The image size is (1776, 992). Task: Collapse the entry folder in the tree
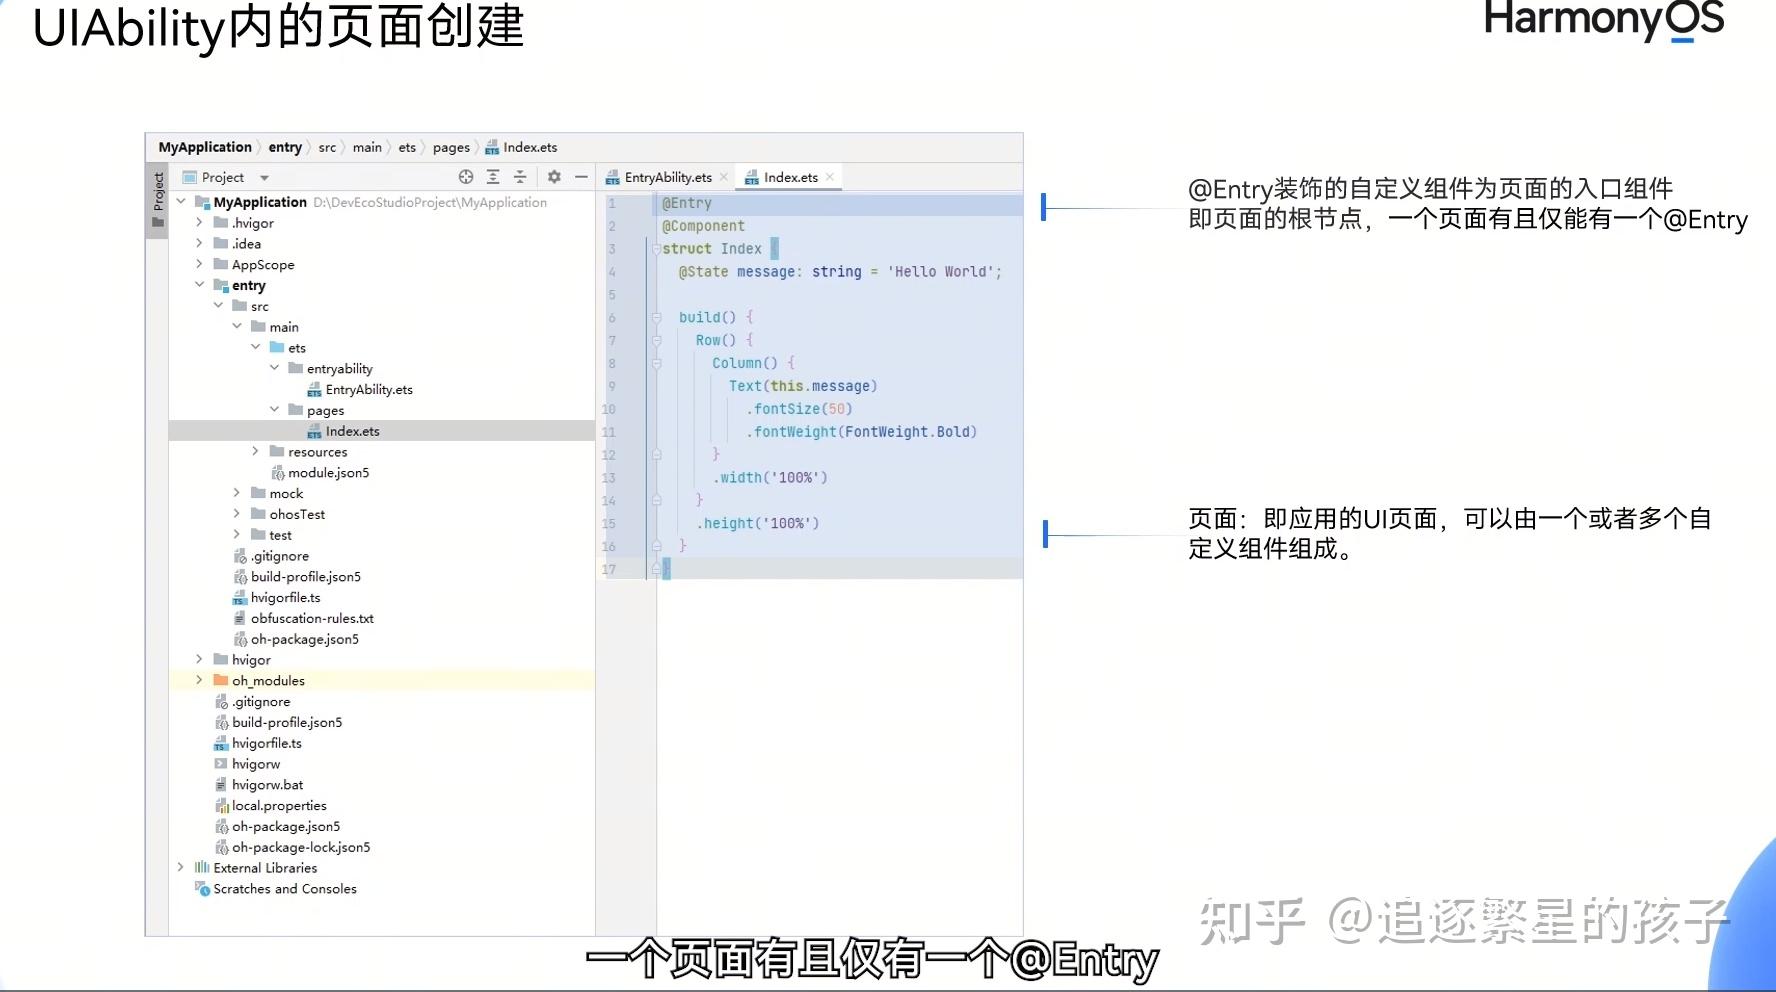point(199,285)
